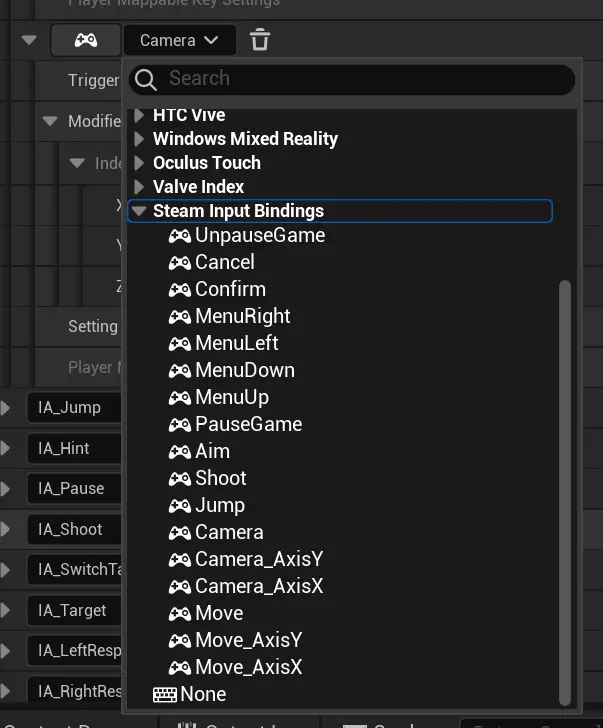The image size is (603, 728).
Task: Expand the IA_Jump action mapping
Action: pos(5,408)
